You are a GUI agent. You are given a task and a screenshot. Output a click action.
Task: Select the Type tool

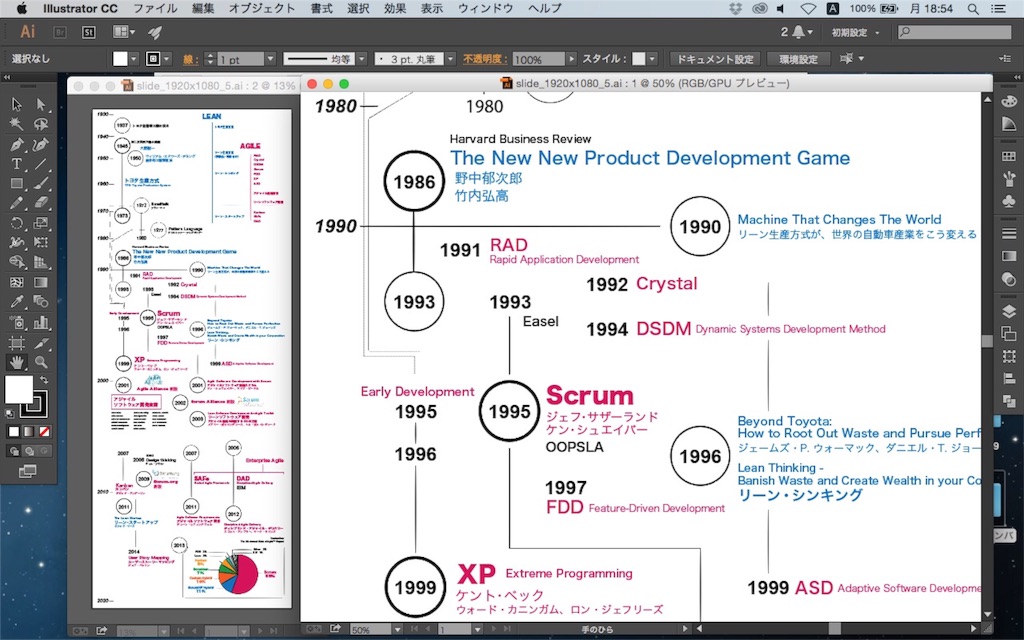pos(17,164)
